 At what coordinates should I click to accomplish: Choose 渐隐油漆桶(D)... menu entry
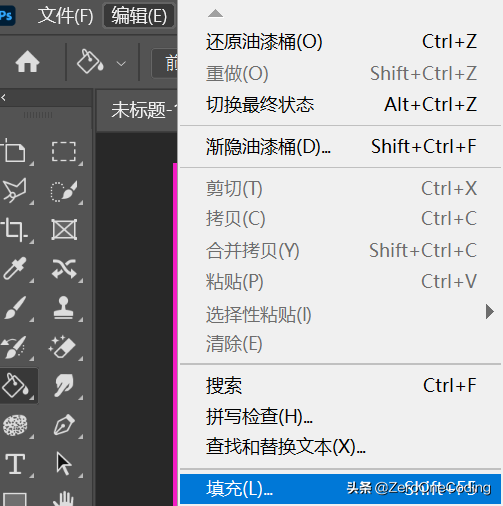click(340, 147)
